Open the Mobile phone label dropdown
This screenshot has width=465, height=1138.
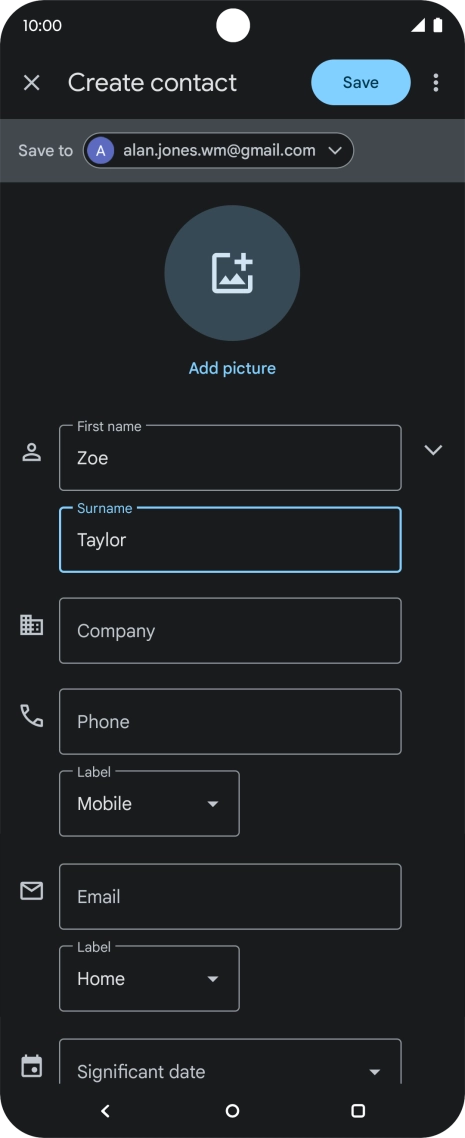tap(149, 803)
